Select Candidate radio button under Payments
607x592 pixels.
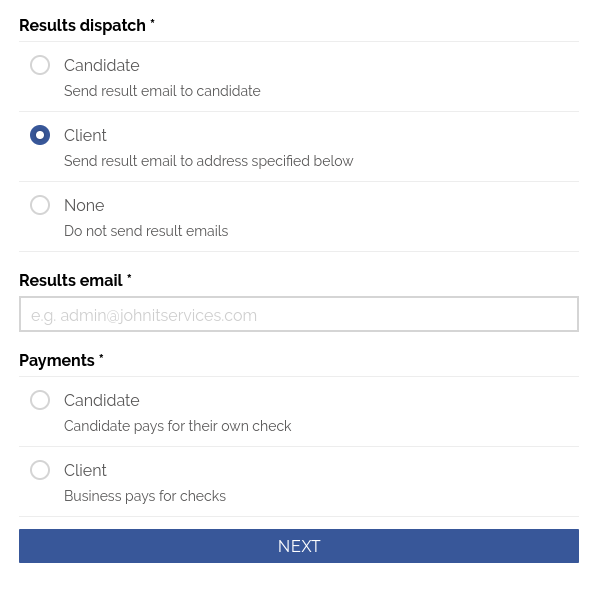point(40,400)
